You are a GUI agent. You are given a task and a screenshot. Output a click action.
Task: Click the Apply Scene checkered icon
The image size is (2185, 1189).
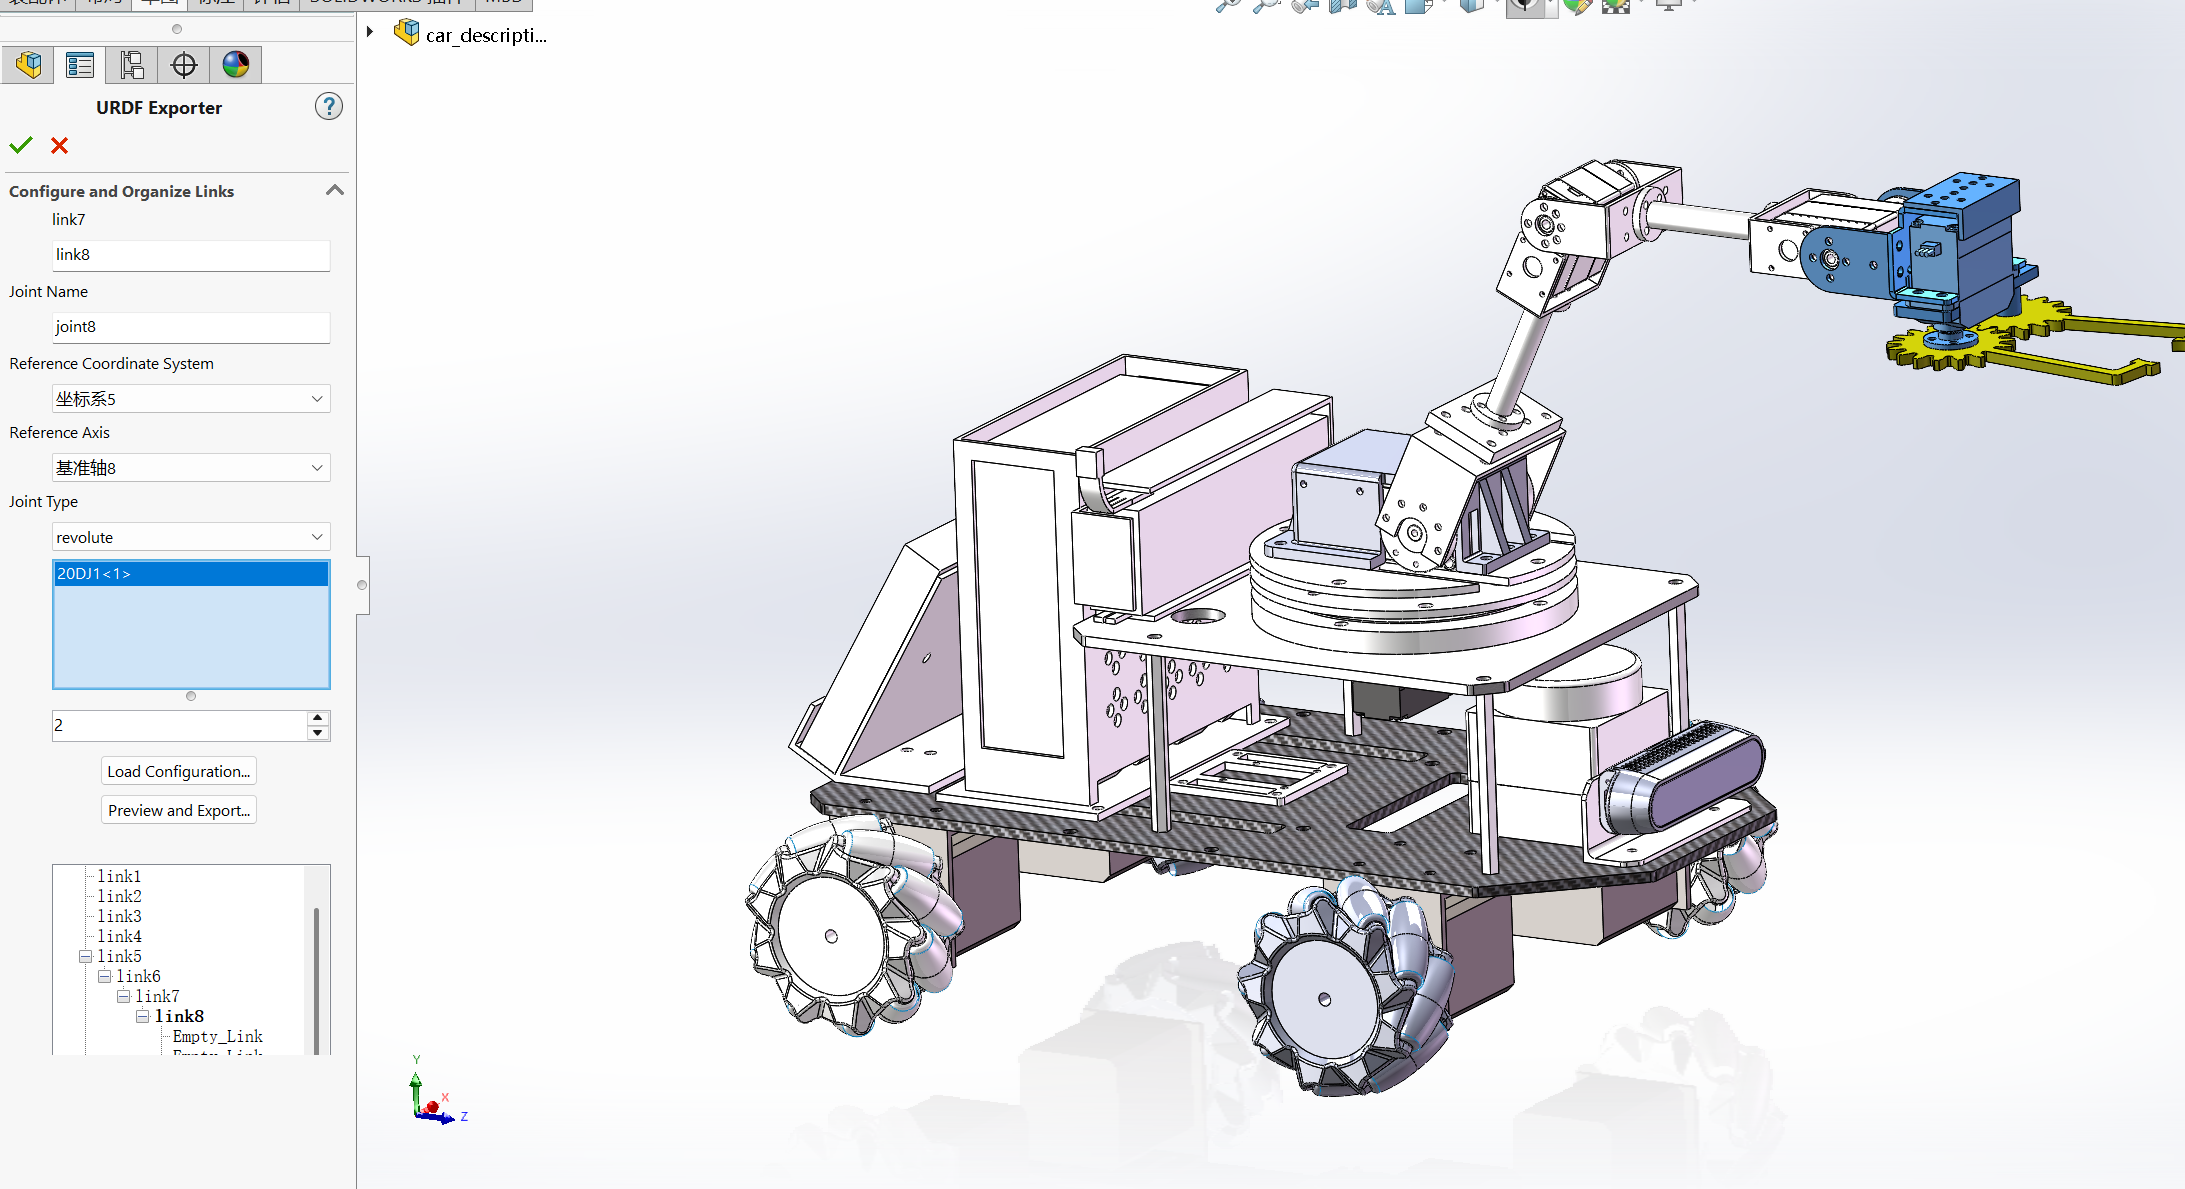coord(1616,6)
